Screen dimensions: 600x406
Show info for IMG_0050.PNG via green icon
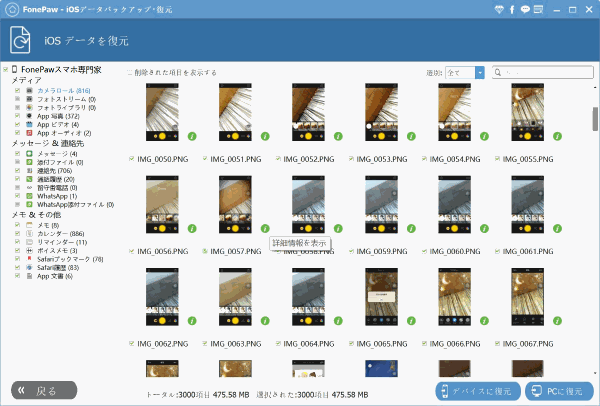coord(192,136)
